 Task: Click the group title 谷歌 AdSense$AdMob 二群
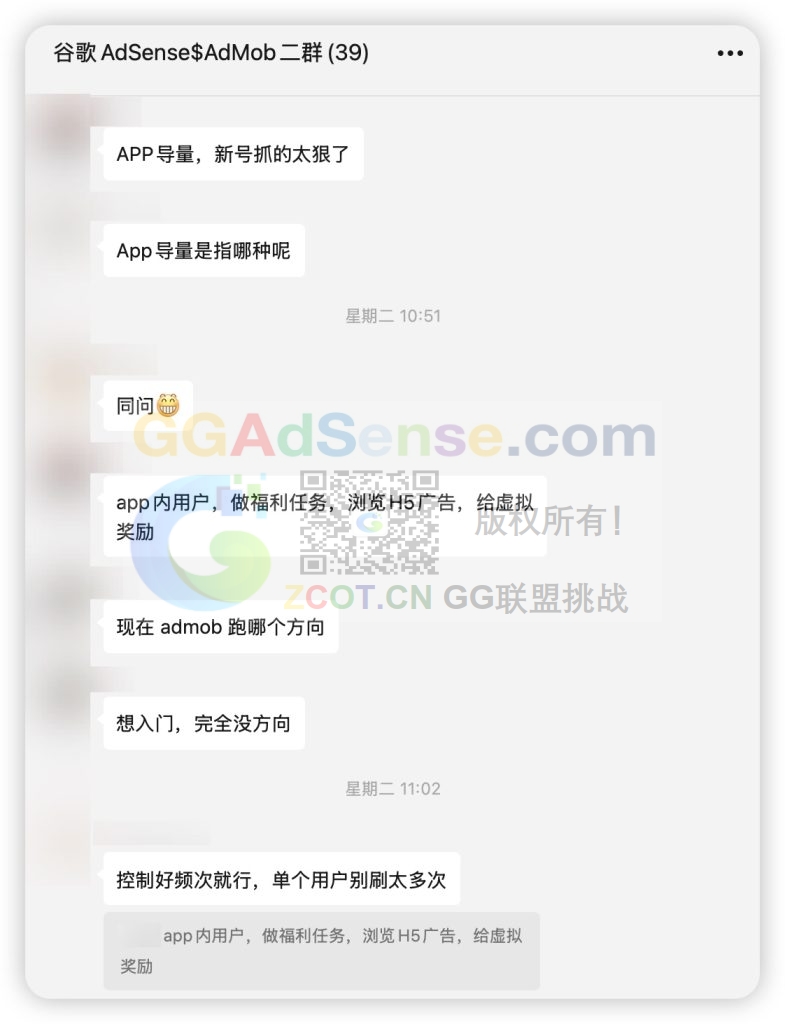tap(188, 52)
